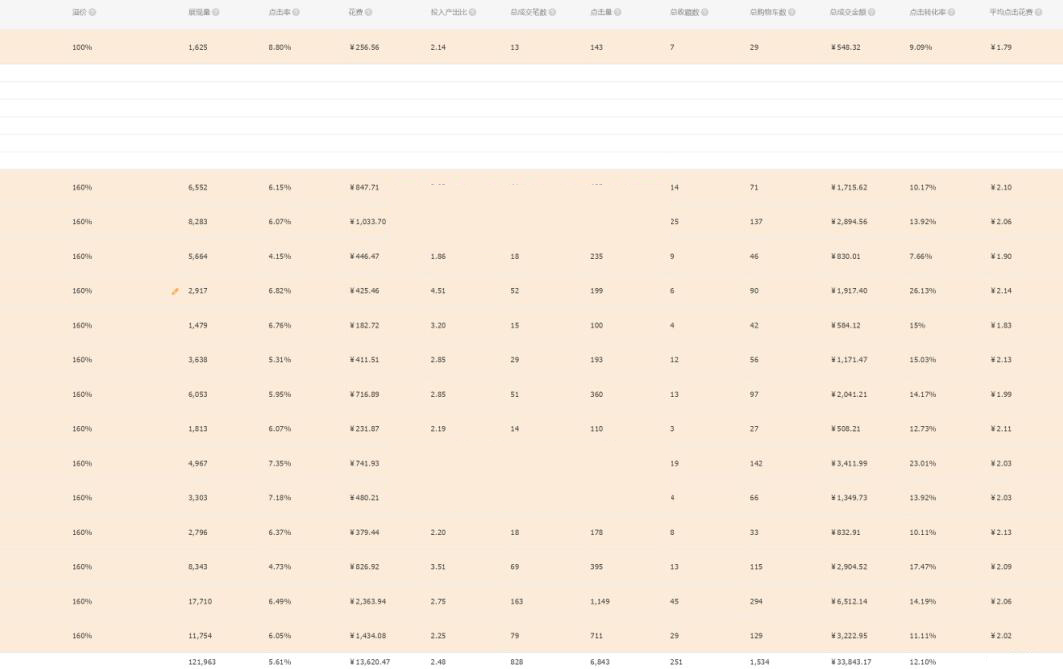
Task: Click the help icon beside 点击转化率 header
Action: (x=952, y=12)
